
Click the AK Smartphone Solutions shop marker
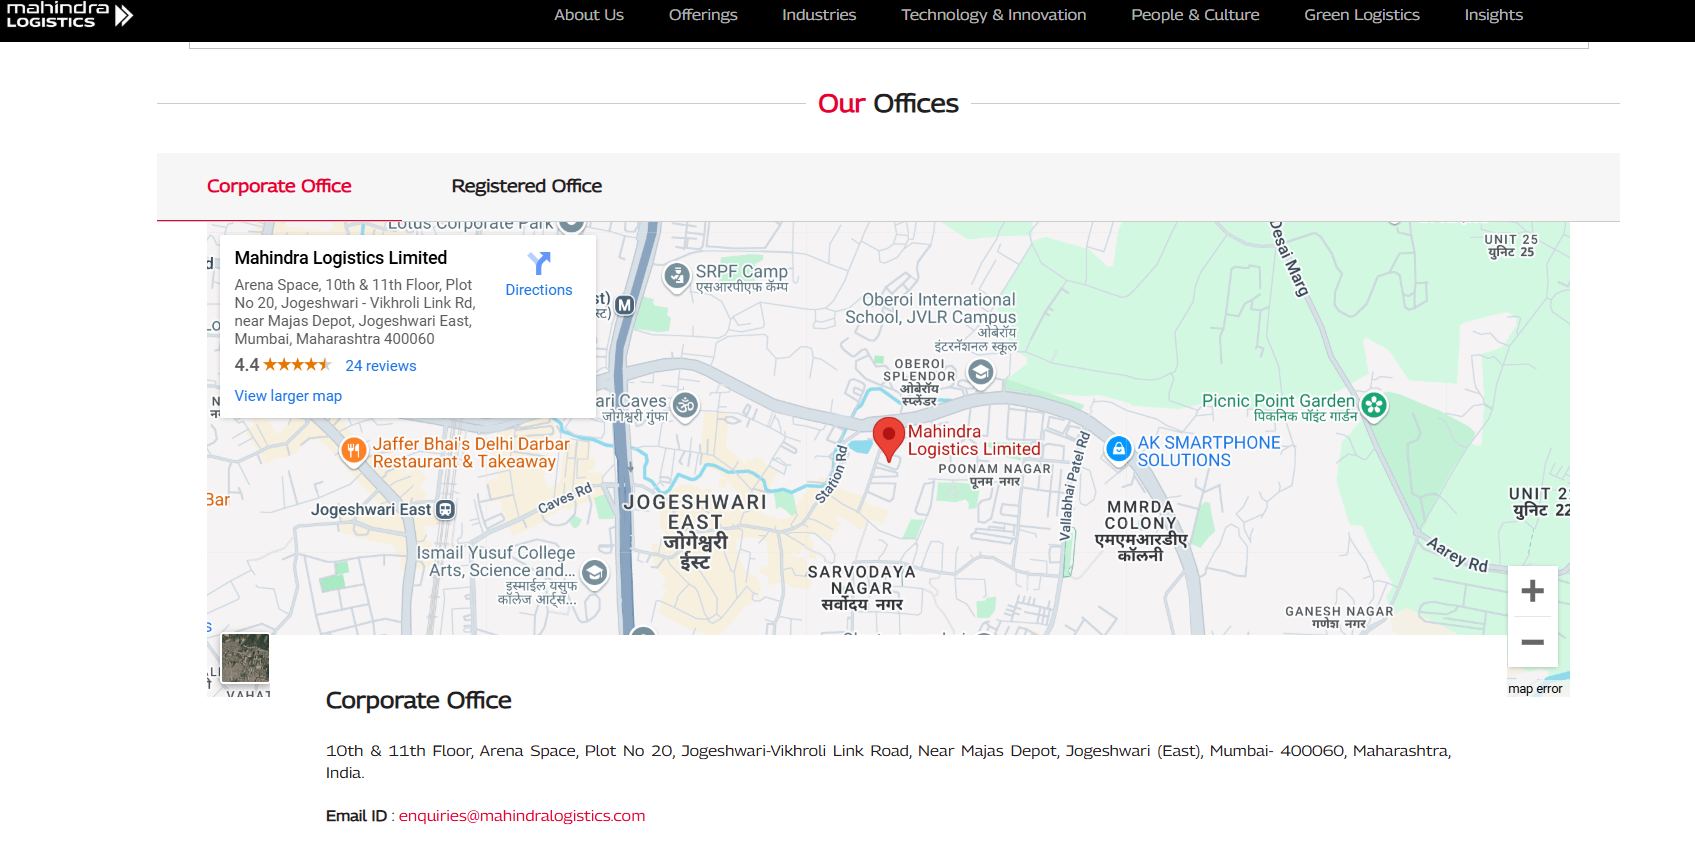(1119, 450)
